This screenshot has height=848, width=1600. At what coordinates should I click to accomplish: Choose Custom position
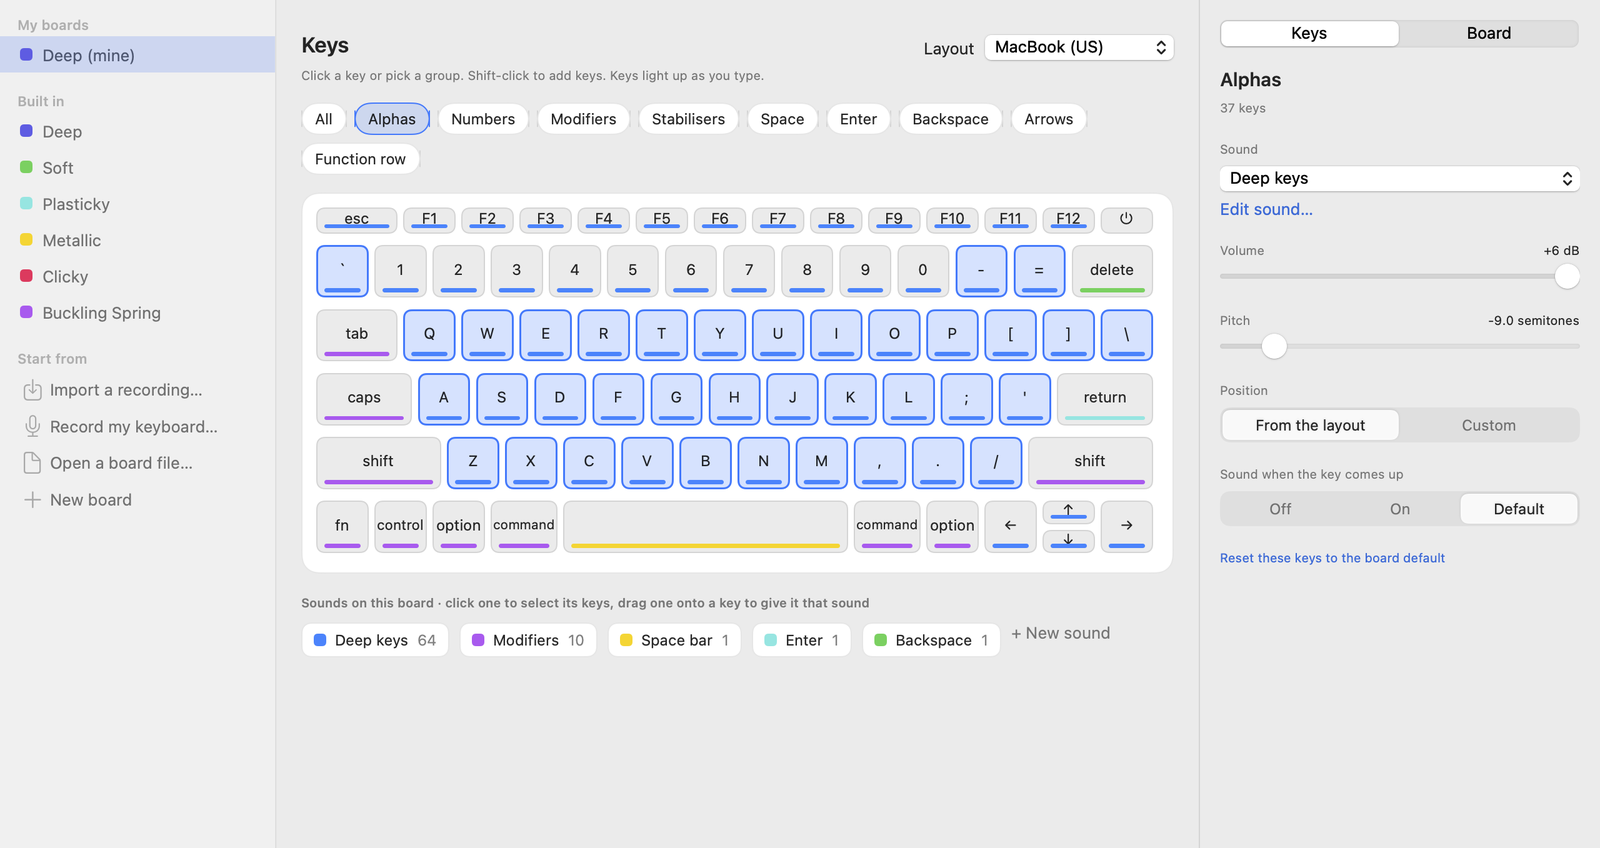coord(1489,425)
